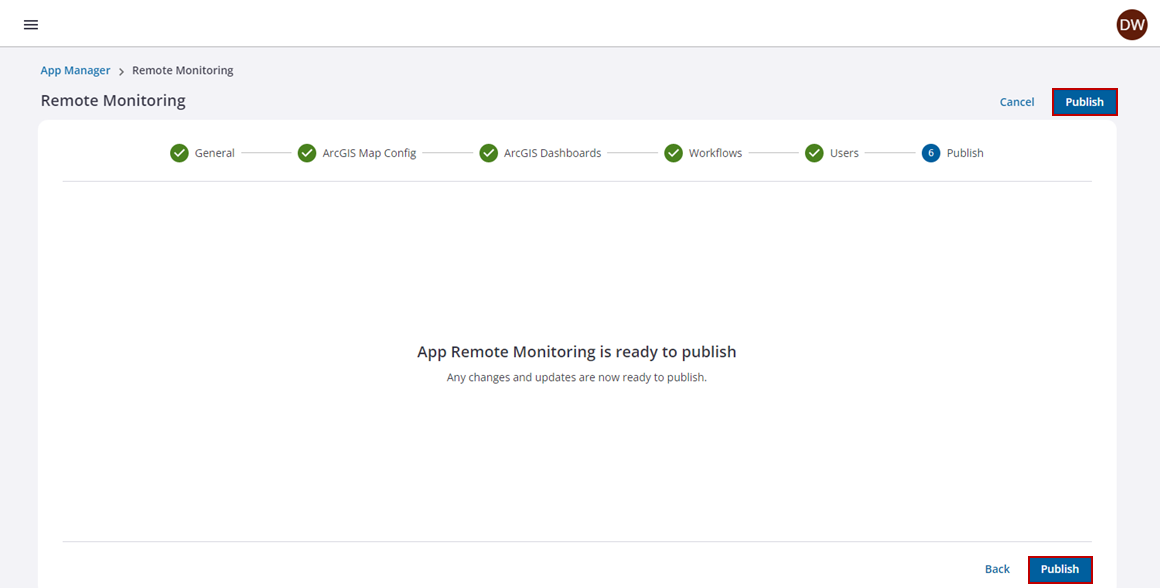Open the DW user avatar menu
This screenshot has height=588, width=1160.
tap(1131, 25)
